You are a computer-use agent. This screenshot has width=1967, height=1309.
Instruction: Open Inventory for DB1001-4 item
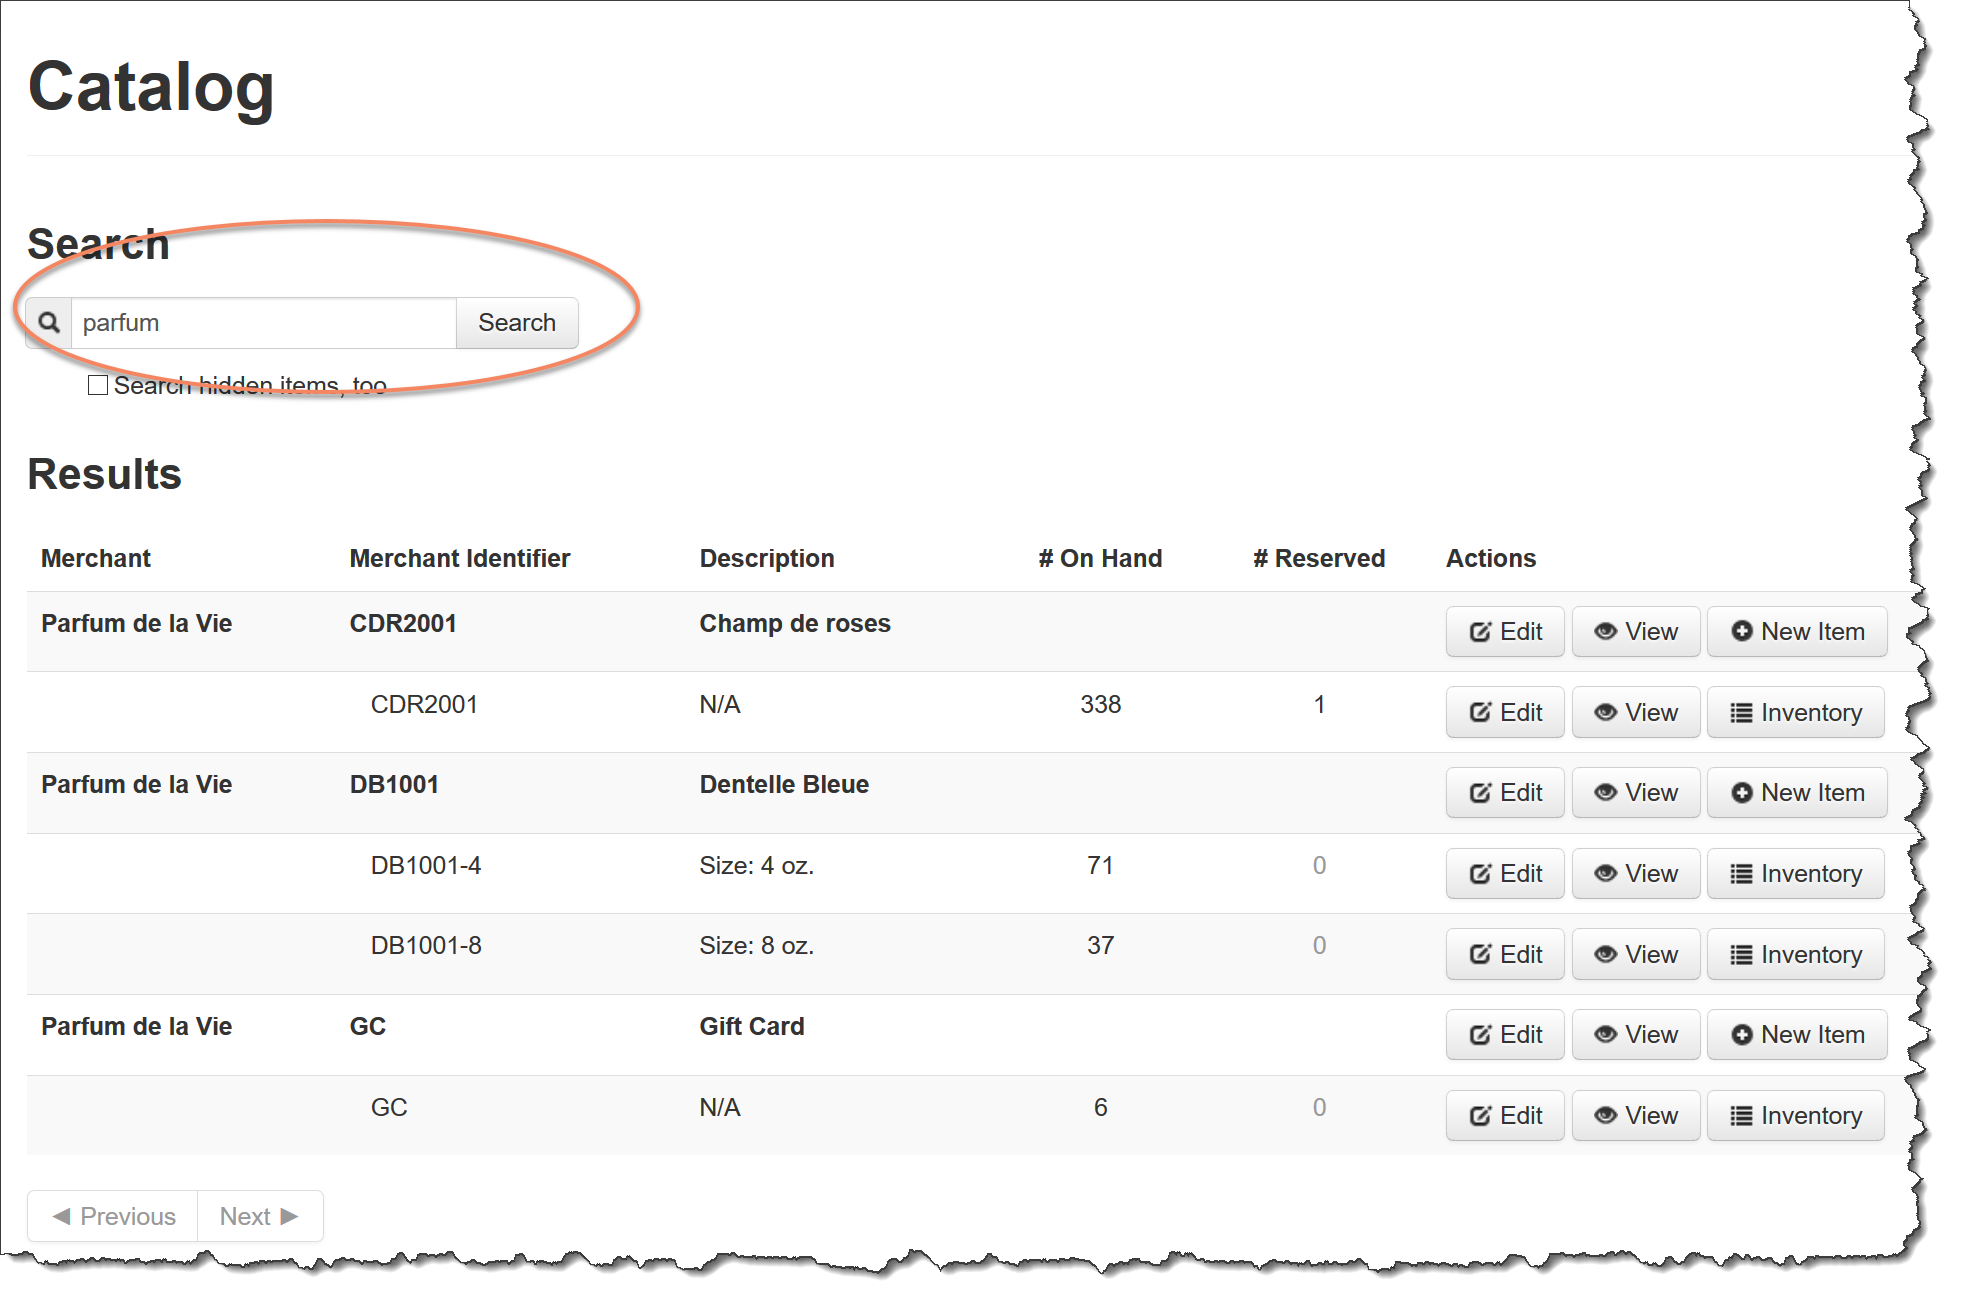pos(1795,874)
